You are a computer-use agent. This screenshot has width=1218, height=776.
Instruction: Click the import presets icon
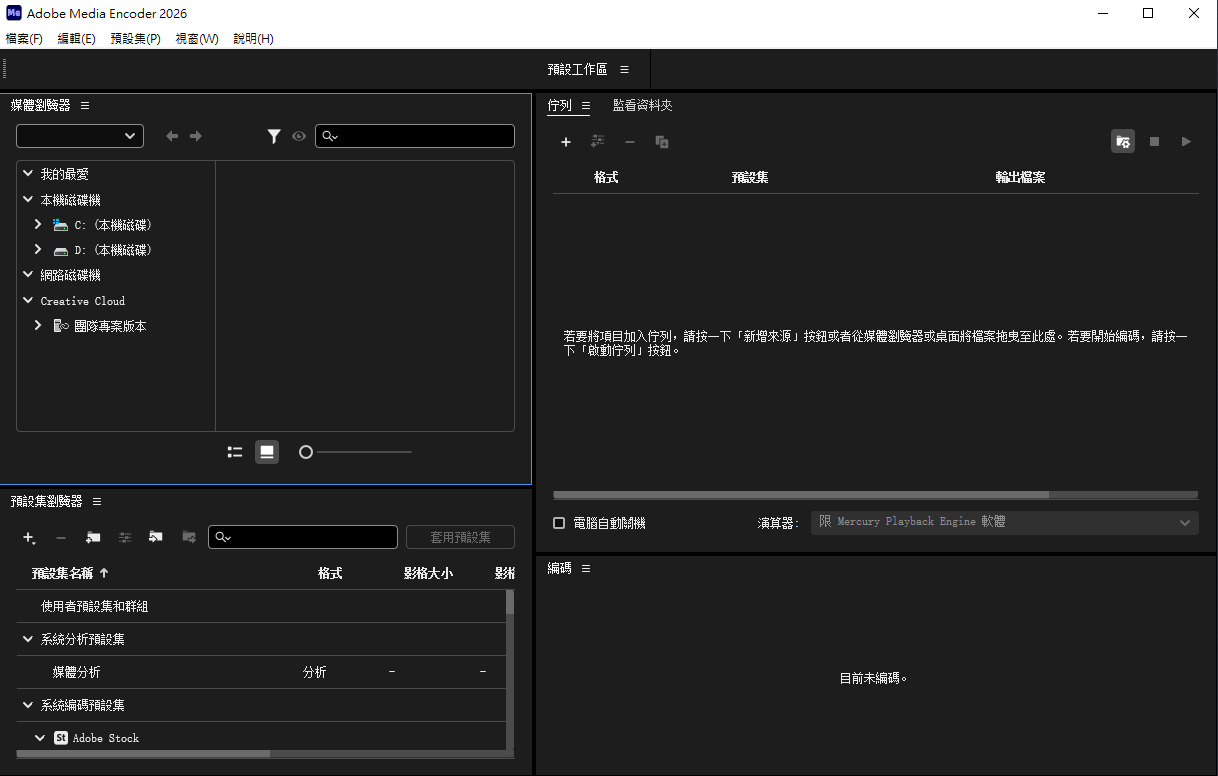pos(156,538)
